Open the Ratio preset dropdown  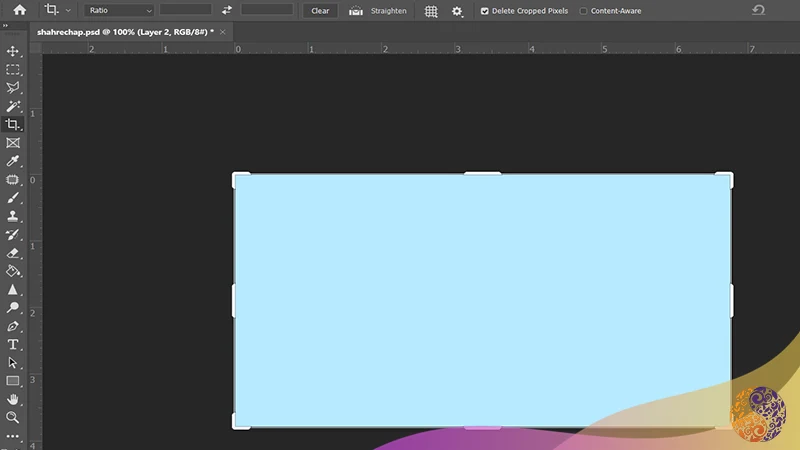coord(119,11)
